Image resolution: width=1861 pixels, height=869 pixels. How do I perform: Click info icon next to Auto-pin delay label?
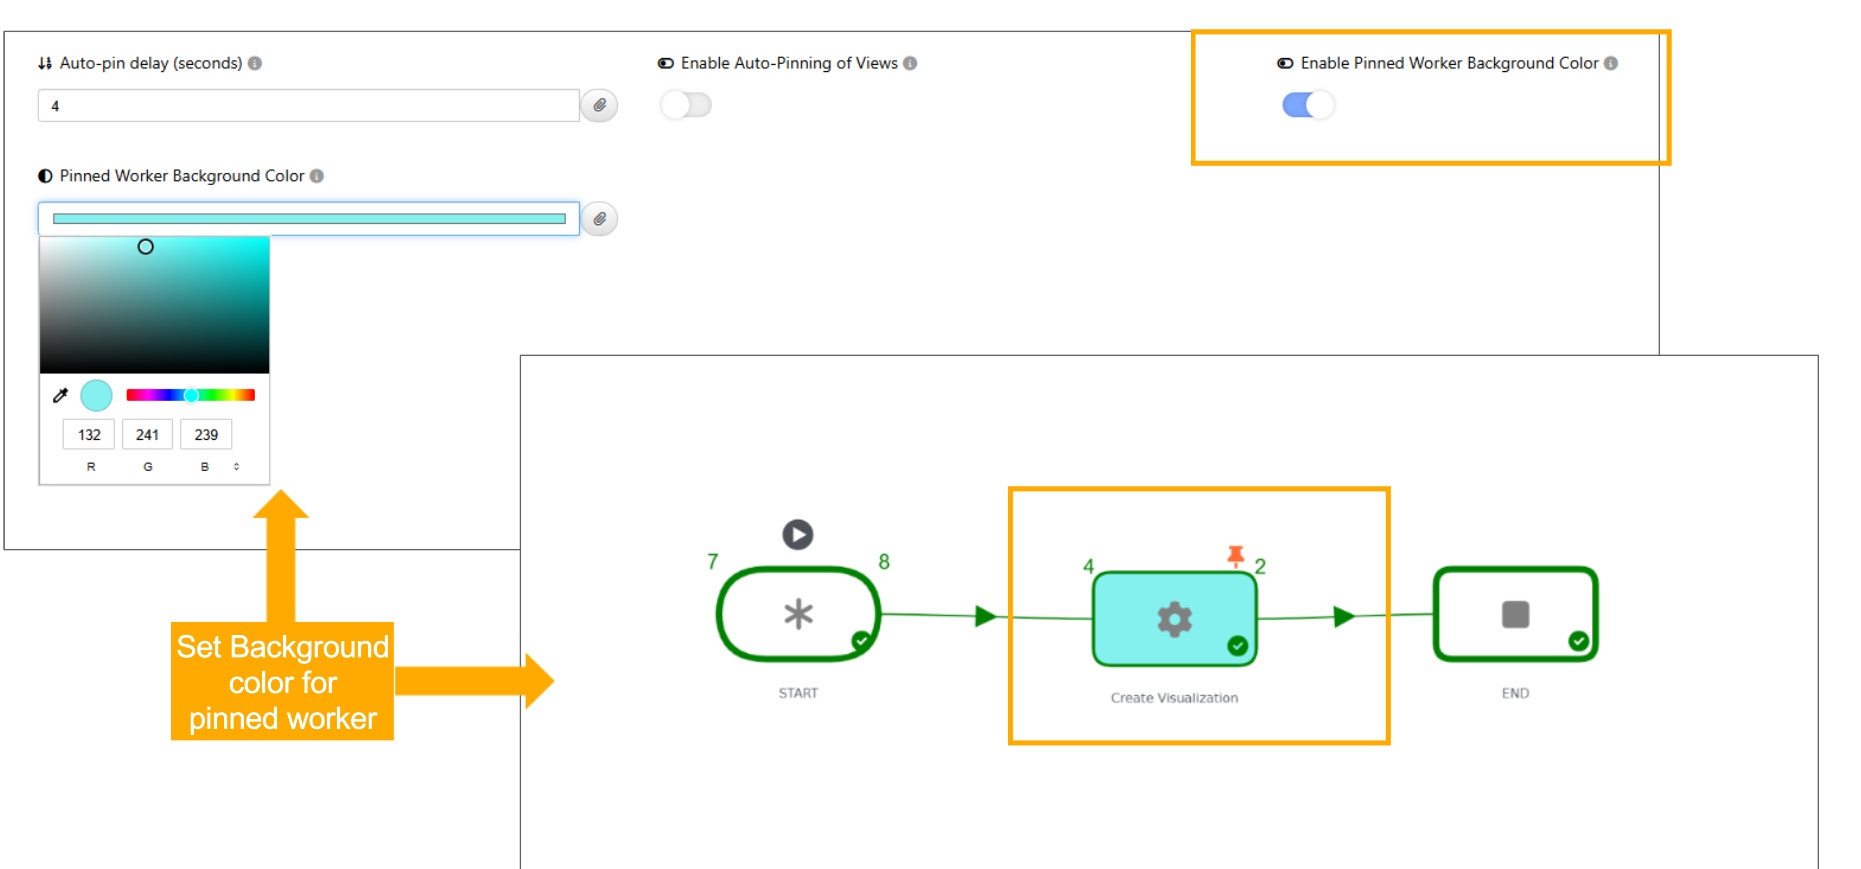click(255, 63)
